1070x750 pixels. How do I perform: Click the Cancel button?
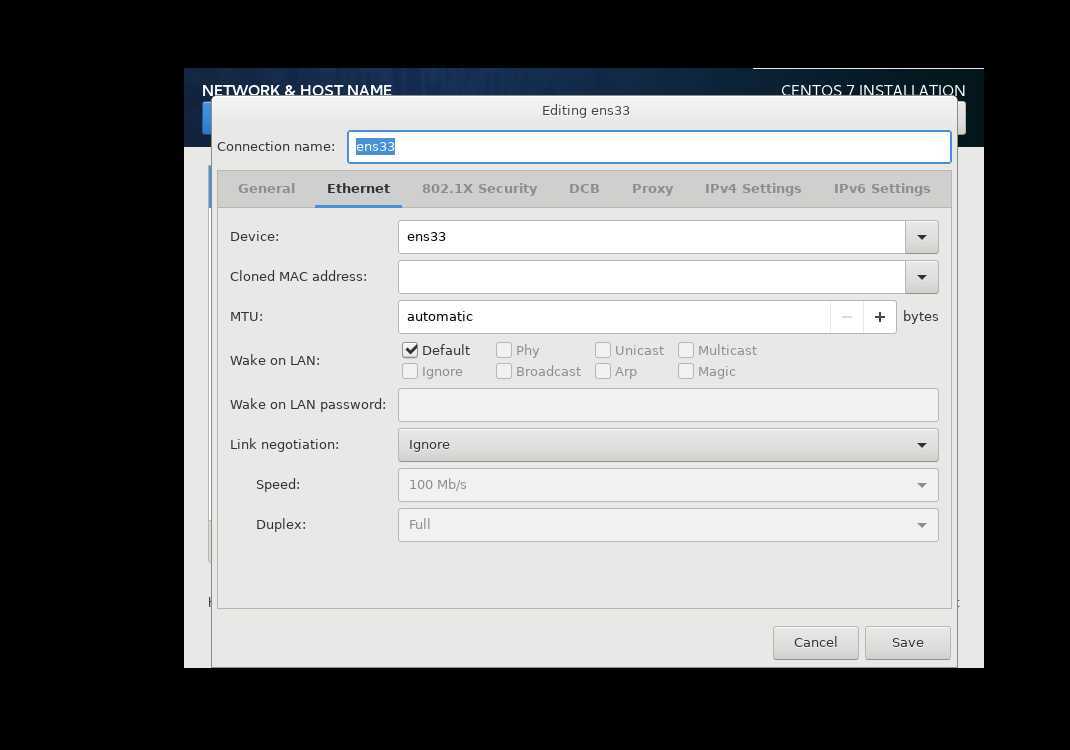point(815,643)
